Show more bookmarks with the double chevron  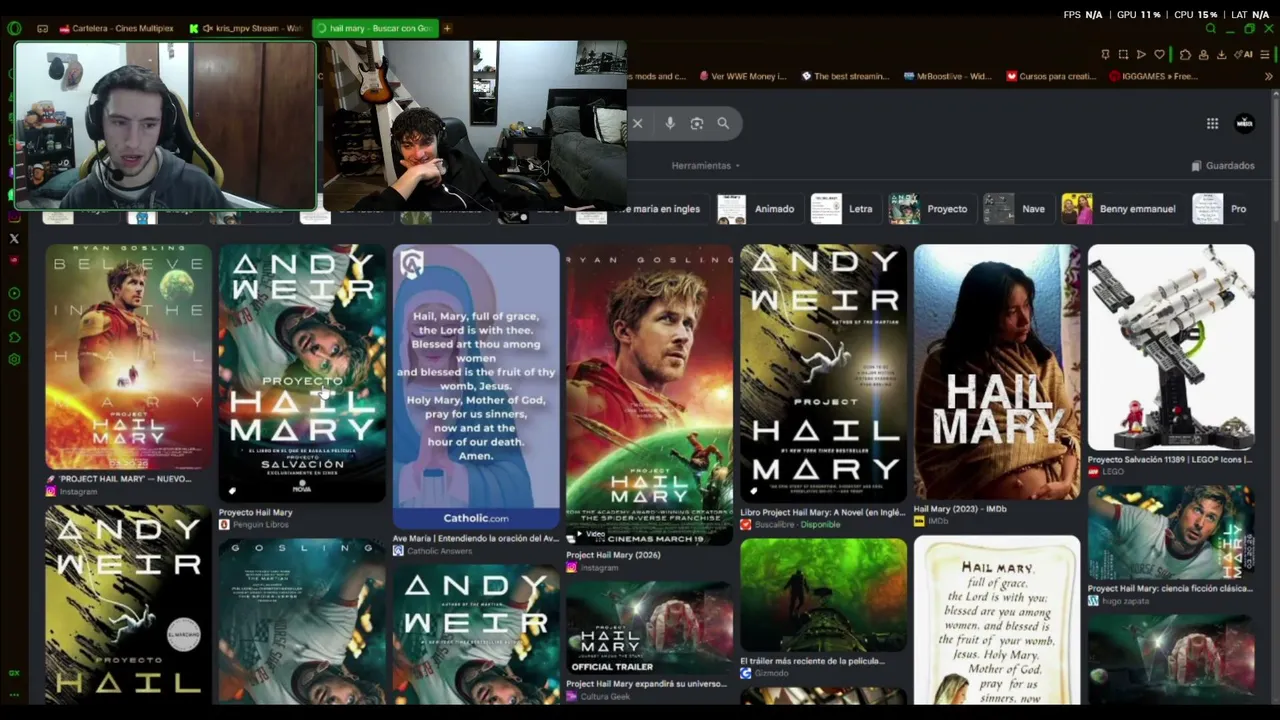point(1269,76)
